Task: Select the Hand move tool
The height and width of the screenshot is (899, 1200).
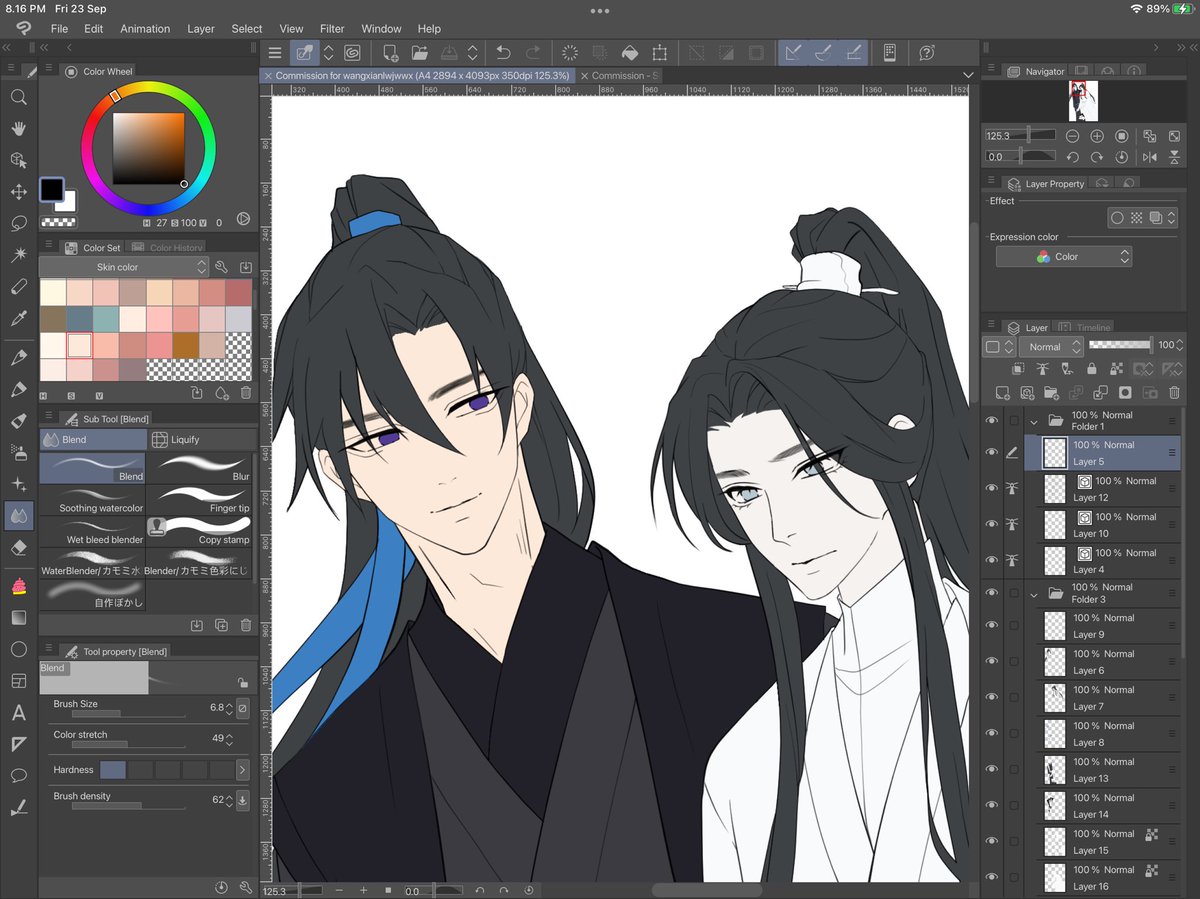Action: click(18, 128)
